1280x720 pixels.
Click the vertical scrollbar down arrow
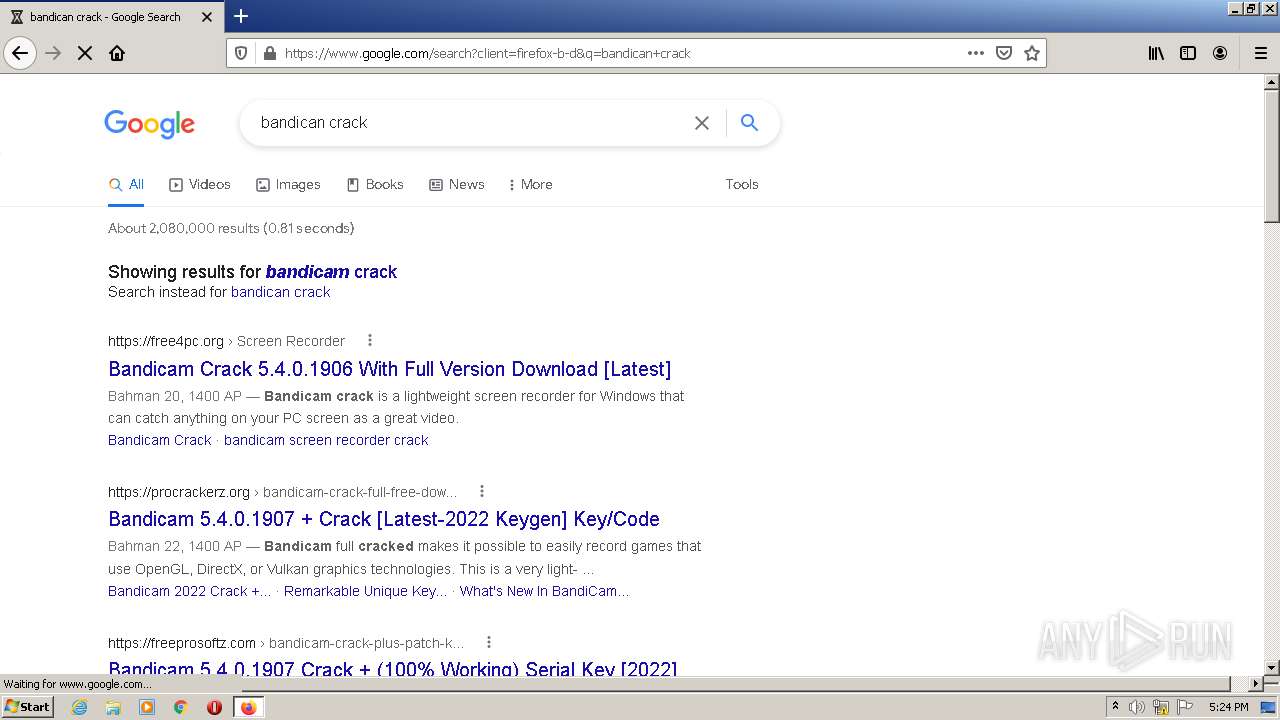tap(1272, 667)
